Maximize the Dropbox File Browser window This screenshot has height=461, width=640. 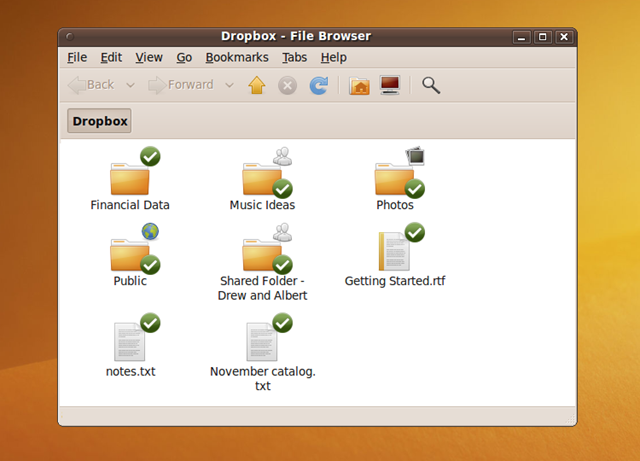[x=542, y=37]
